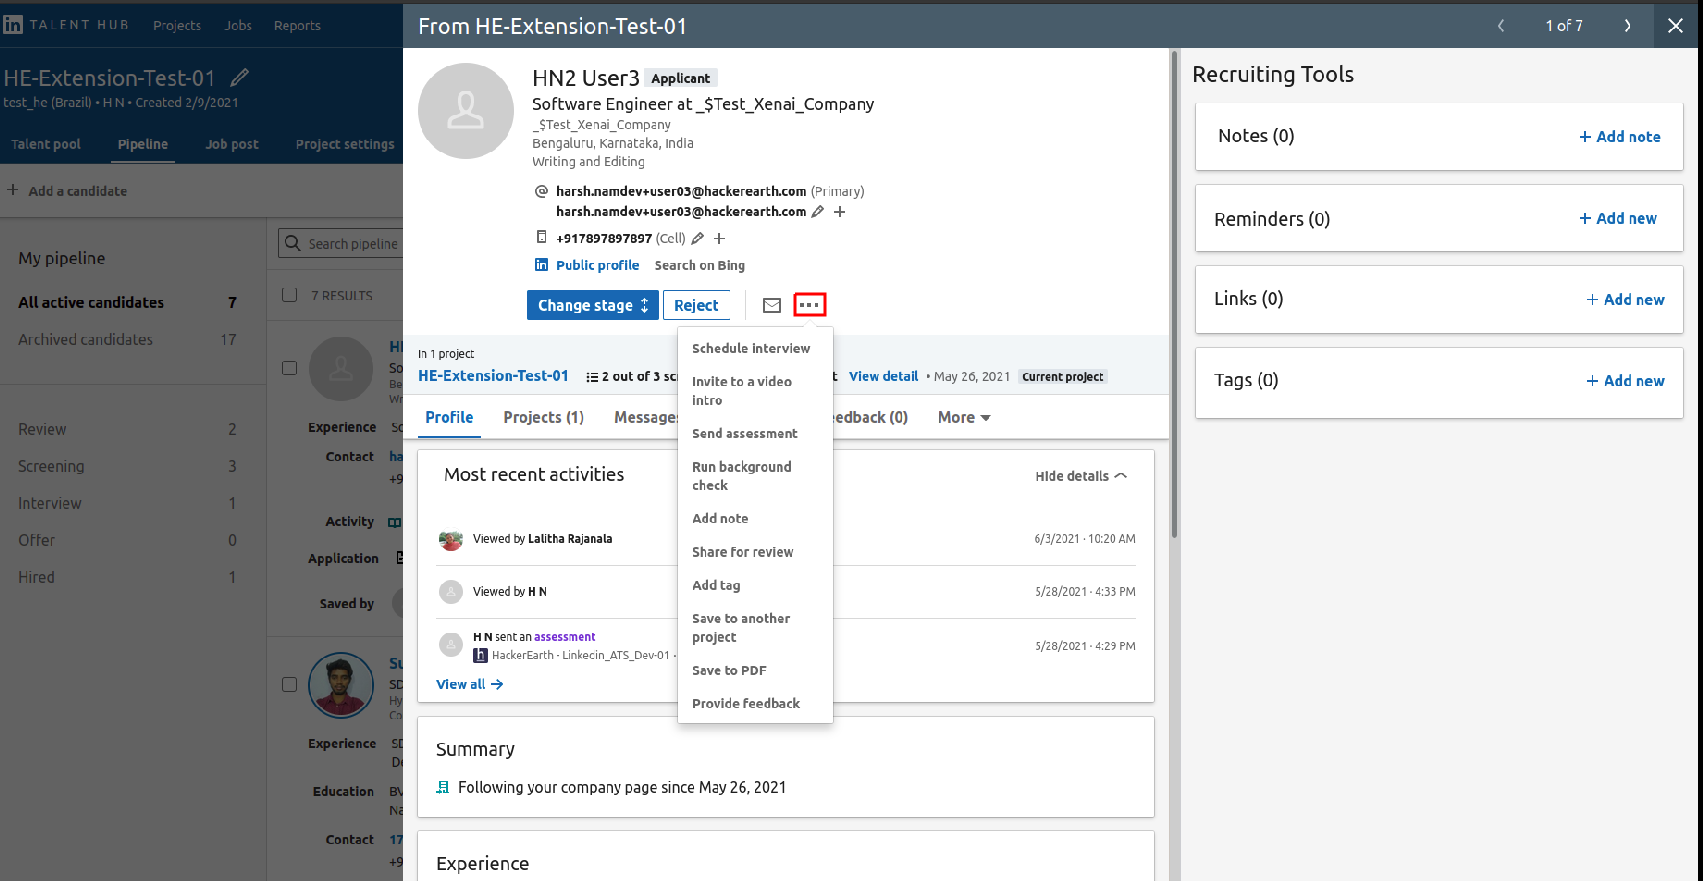Select Save to PDF option
This screenshot has width=1703, height=881.
click(x=729, y=670)
